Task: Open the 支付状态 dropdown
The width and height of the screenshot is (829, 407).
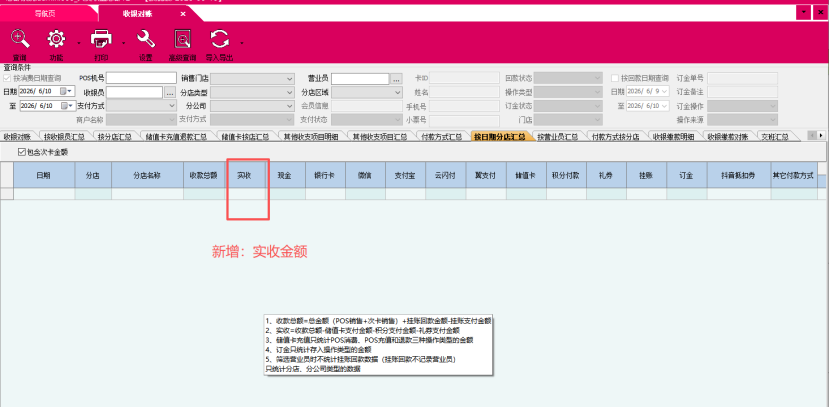Action: 367,119
